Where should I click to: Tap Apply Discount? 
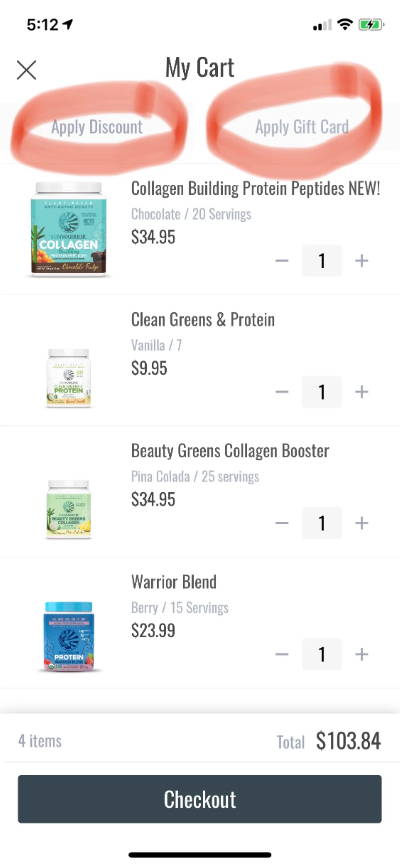pyautogui.click(x=97, y=127)
